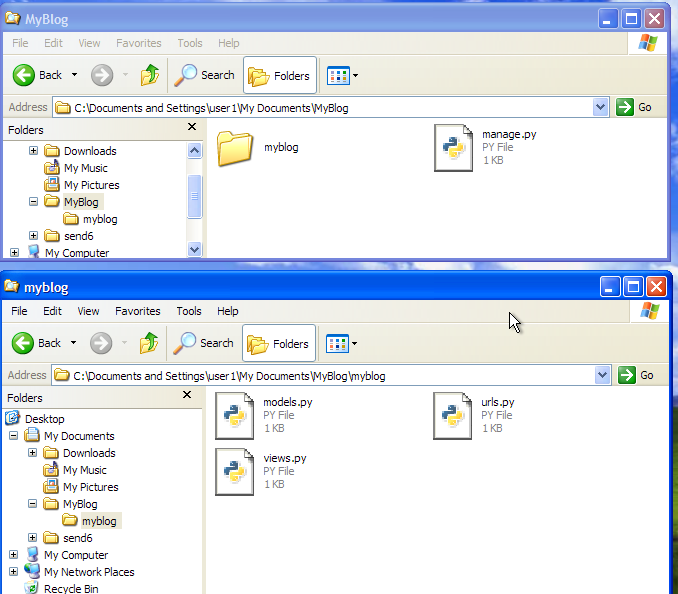
Task: Select the models.py file icon
Action: pyautogui.click(x=234, y=416)
